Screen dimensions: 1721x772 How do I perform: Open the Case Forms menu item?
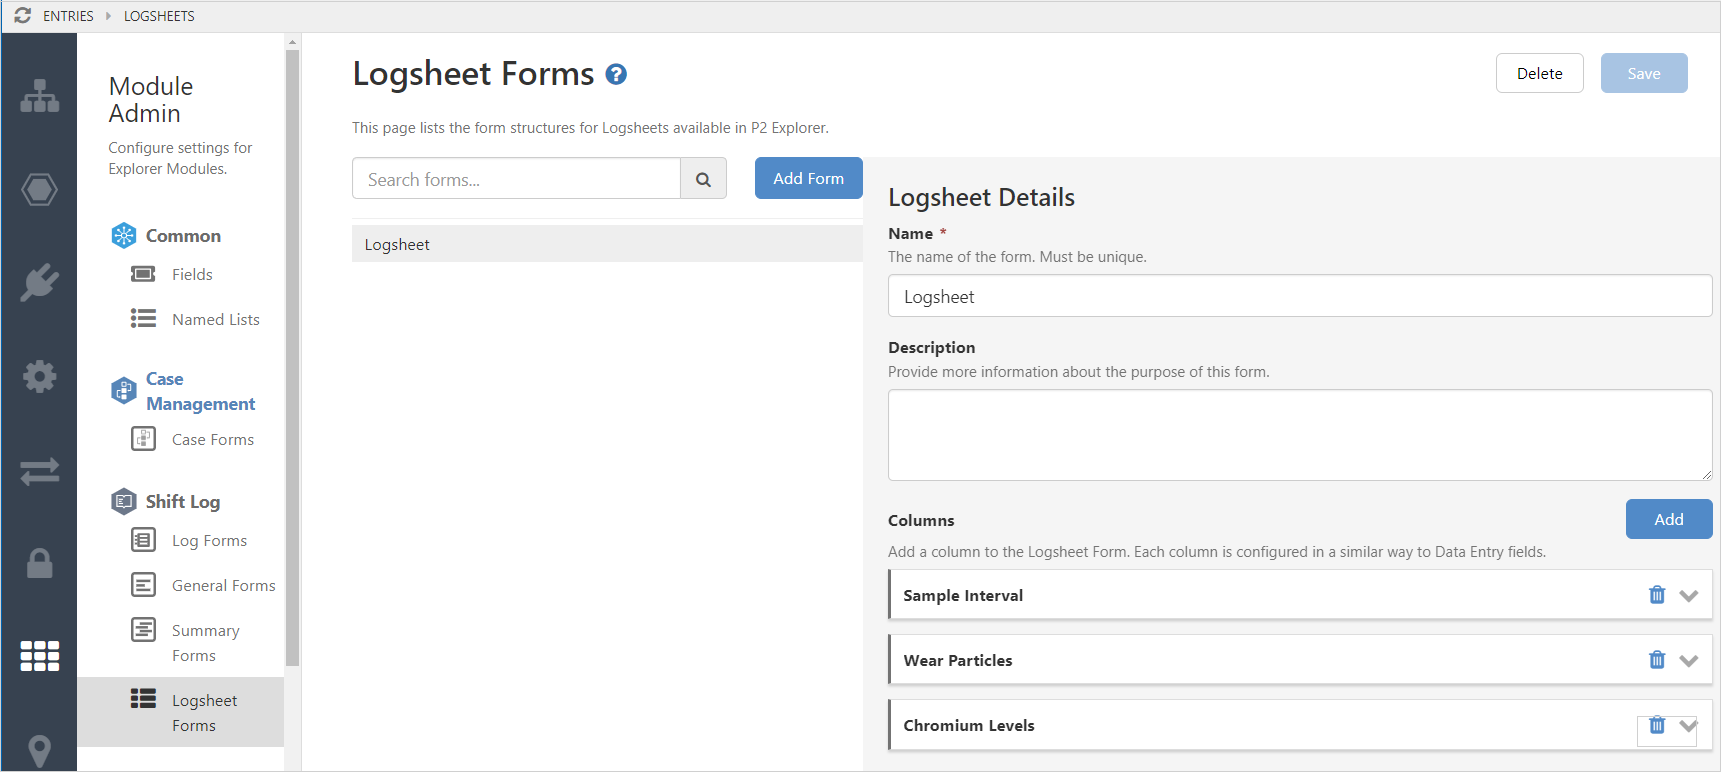[212, 440]
